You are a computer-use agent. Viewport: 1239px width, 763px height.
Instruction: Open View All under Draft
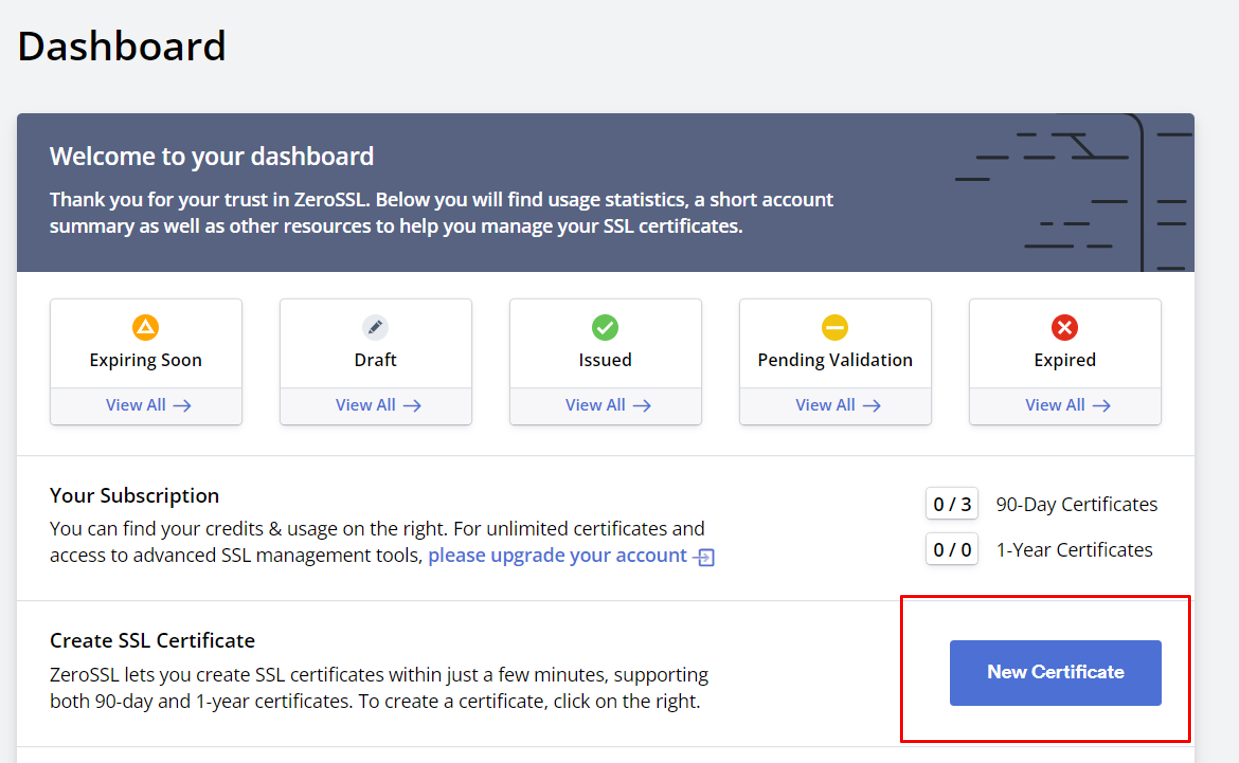point(378,405)
